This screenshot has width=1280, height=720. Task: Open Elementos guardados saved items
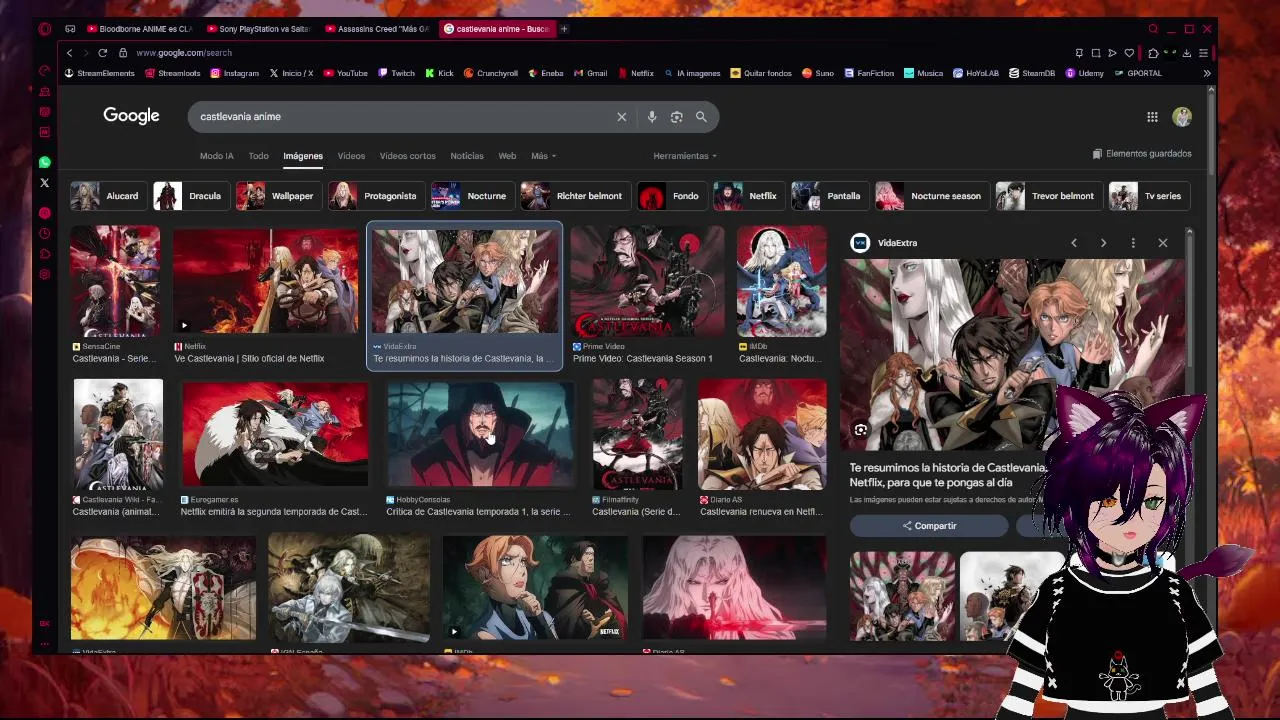point(1142,154)
